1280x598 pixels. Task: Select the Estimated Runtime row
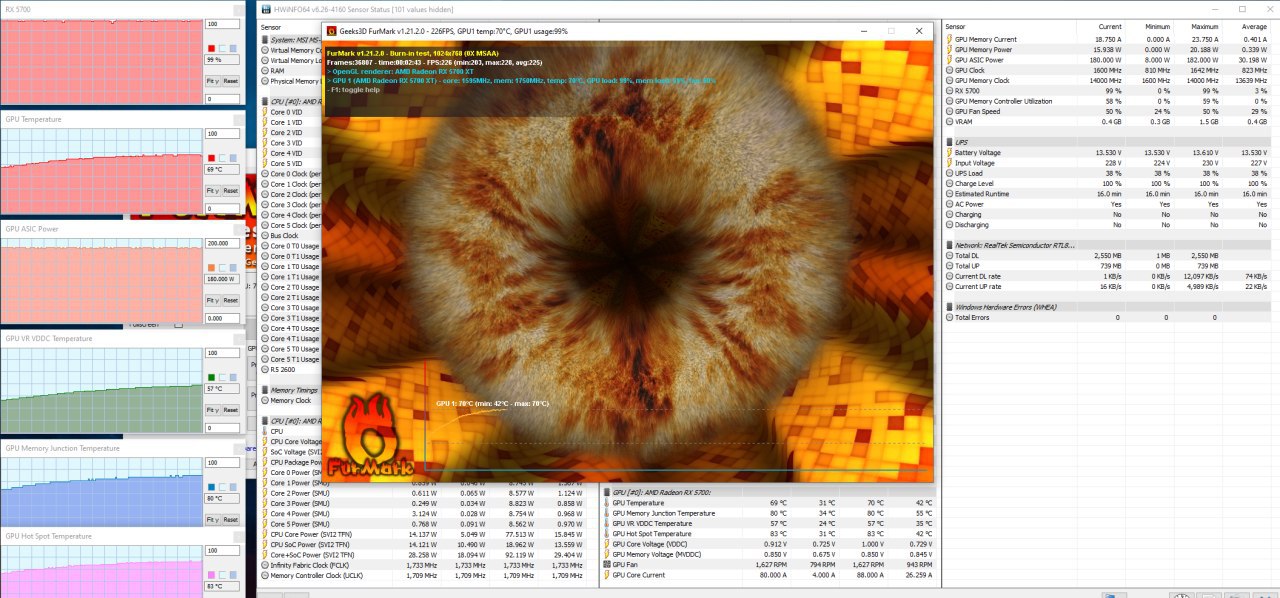pyautogui.click(x=1110, y=194)
